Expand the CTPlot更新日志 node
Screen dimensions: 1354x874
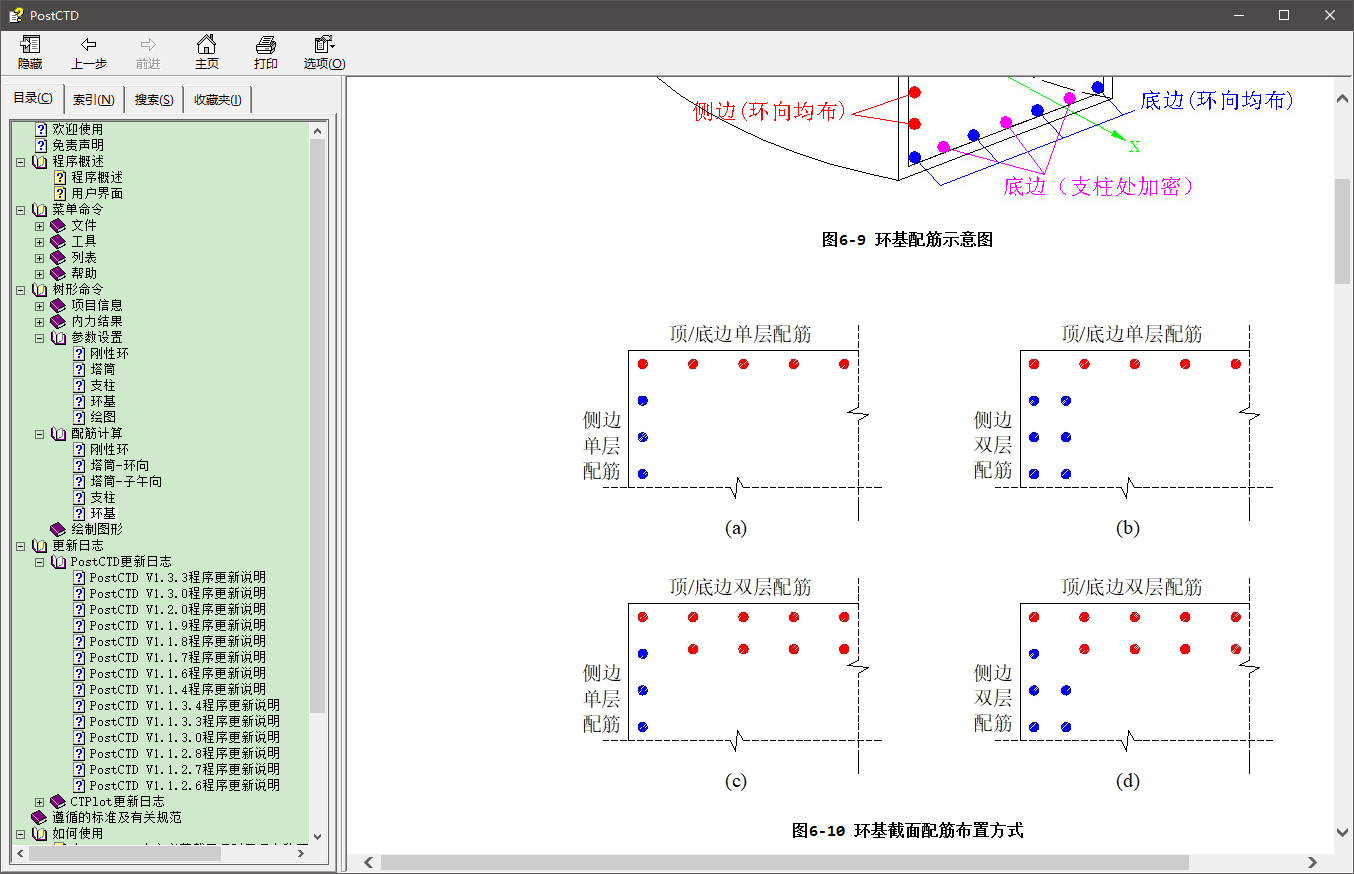coord(40,801)
